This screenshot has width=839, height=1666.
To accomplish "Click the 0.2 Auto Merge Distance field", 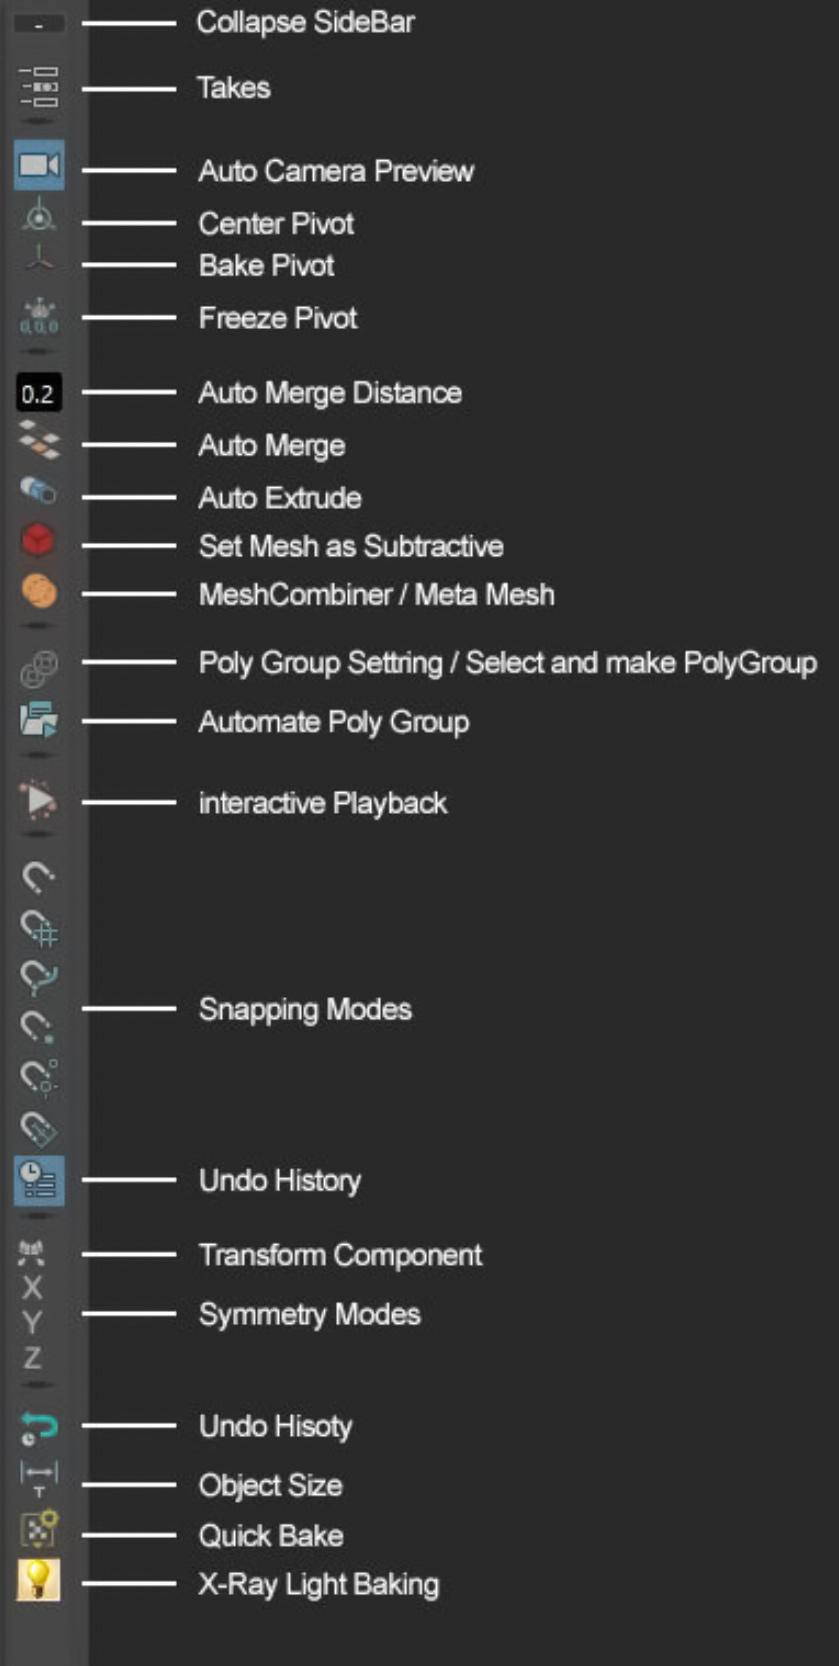I will (x=38, y=393).
